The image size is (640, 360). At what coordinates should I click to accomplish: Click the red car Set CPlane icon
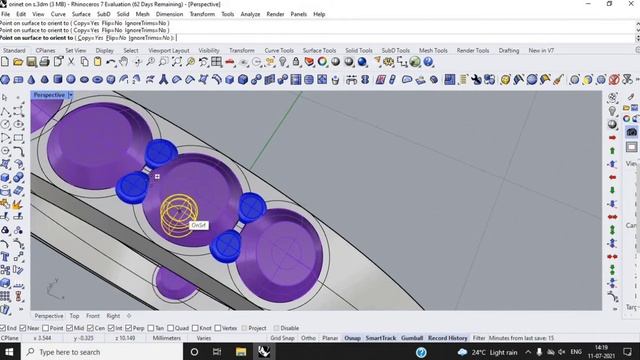[230, 62]
